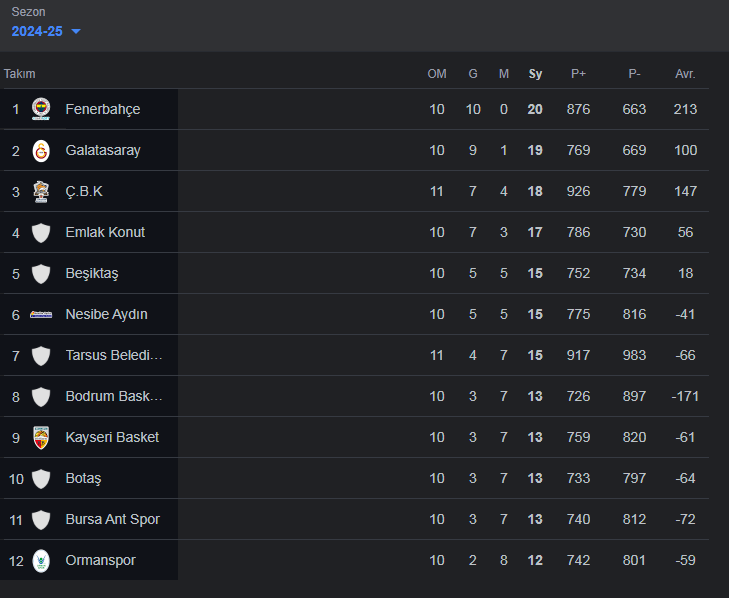
Task: Click the Ormanspor team logo
Action: [41, 560]
